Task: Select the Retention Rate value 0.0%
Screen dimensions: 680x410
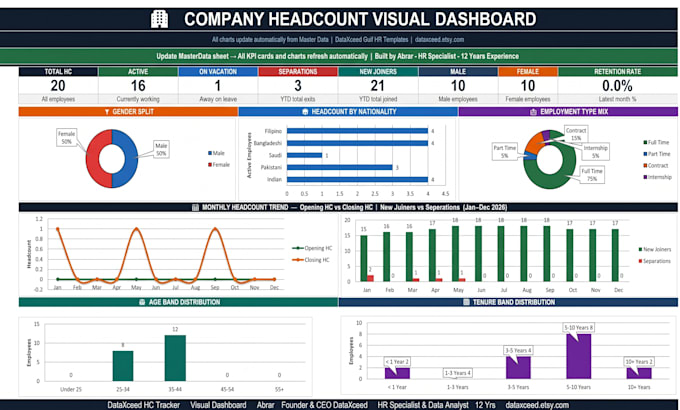Action: (618, 86)
